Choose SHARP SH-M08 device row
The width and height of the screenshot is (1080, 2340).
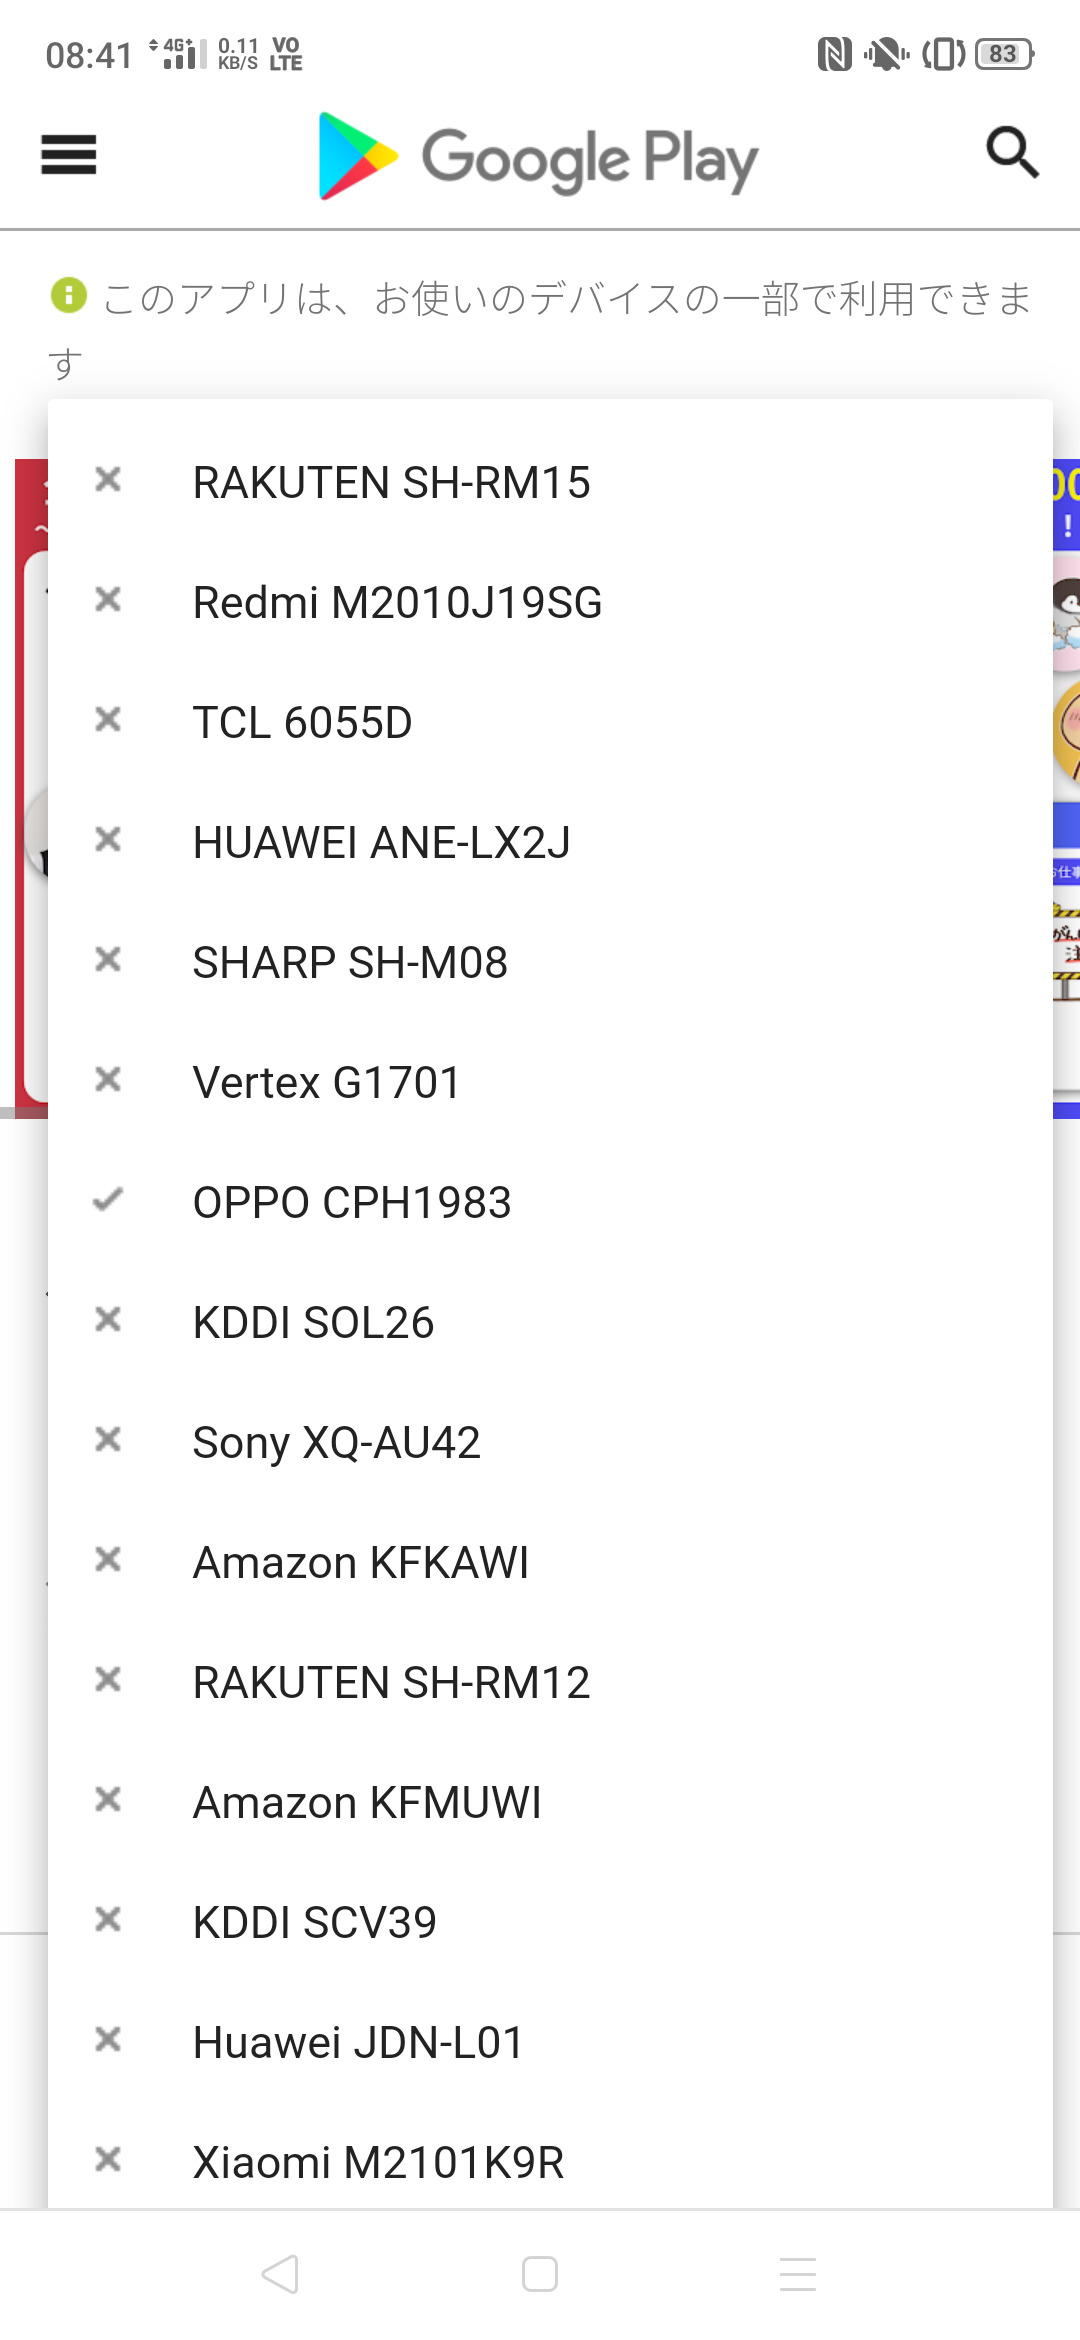point(350,962)
